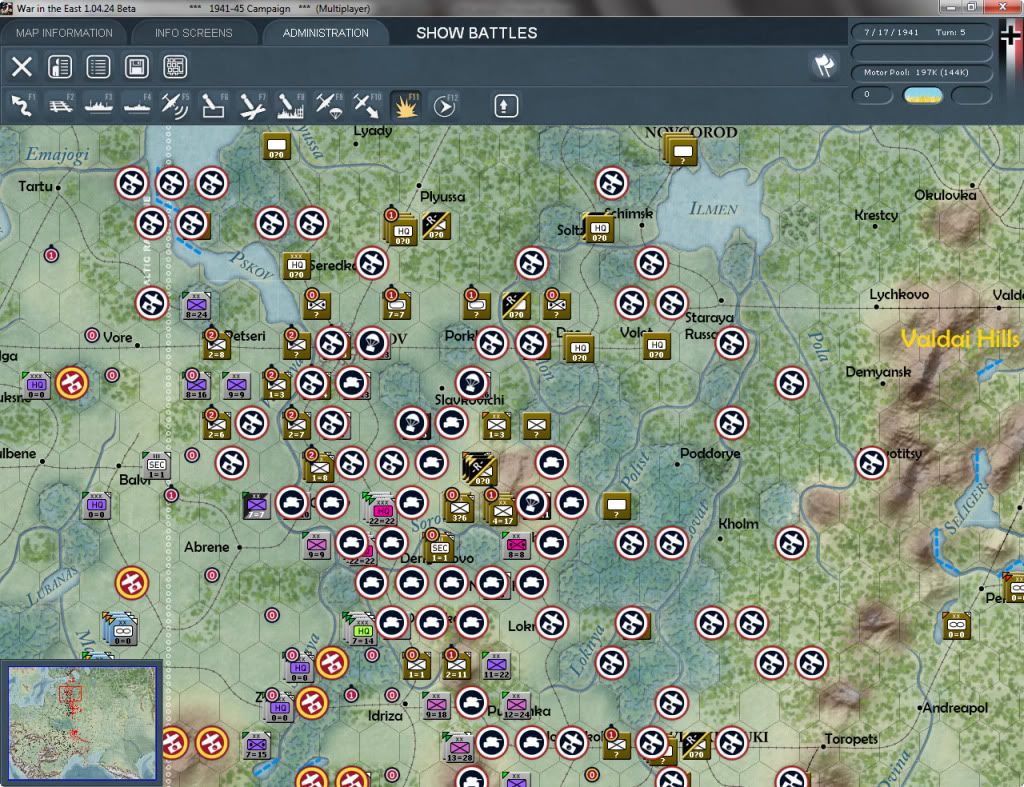Click the Demyansk town label

pos(878,372)
